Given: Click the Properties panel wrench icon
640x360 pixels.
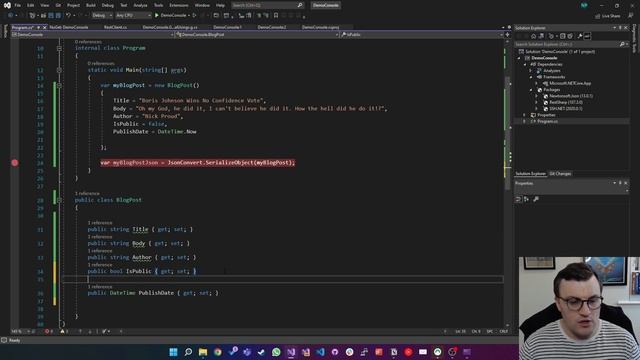Looking at the screenshot, I should click(x=536, y=199).
